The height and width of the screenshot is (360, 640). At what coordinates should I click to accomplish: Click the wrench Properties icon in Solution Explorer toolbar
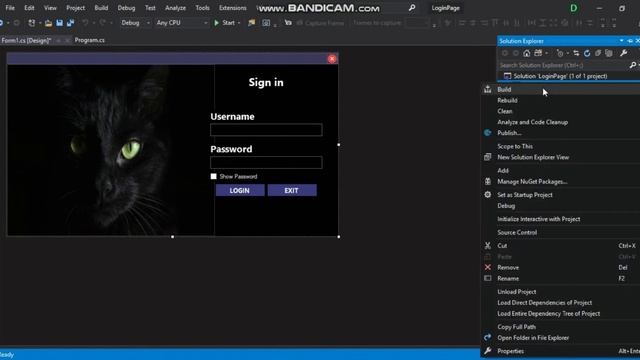[x=623, y=53]
